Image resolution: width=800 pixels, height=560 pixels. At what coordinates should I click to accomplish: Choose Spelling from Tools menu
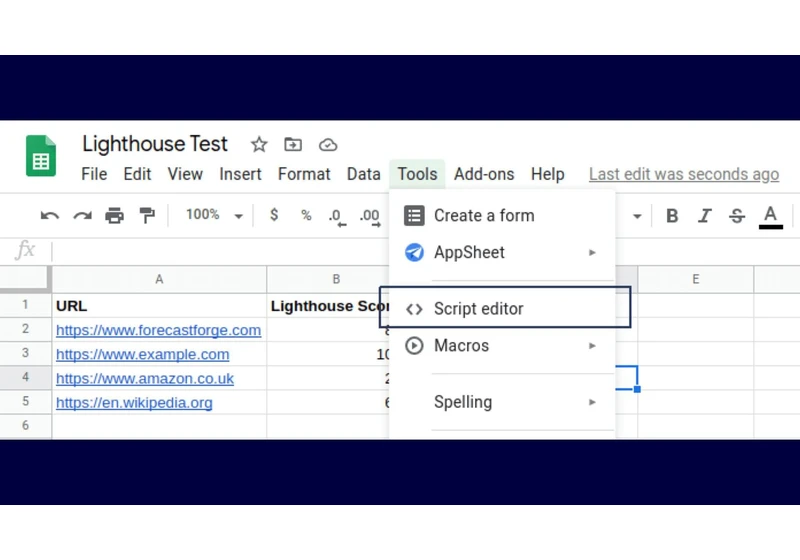click(502, 402)
